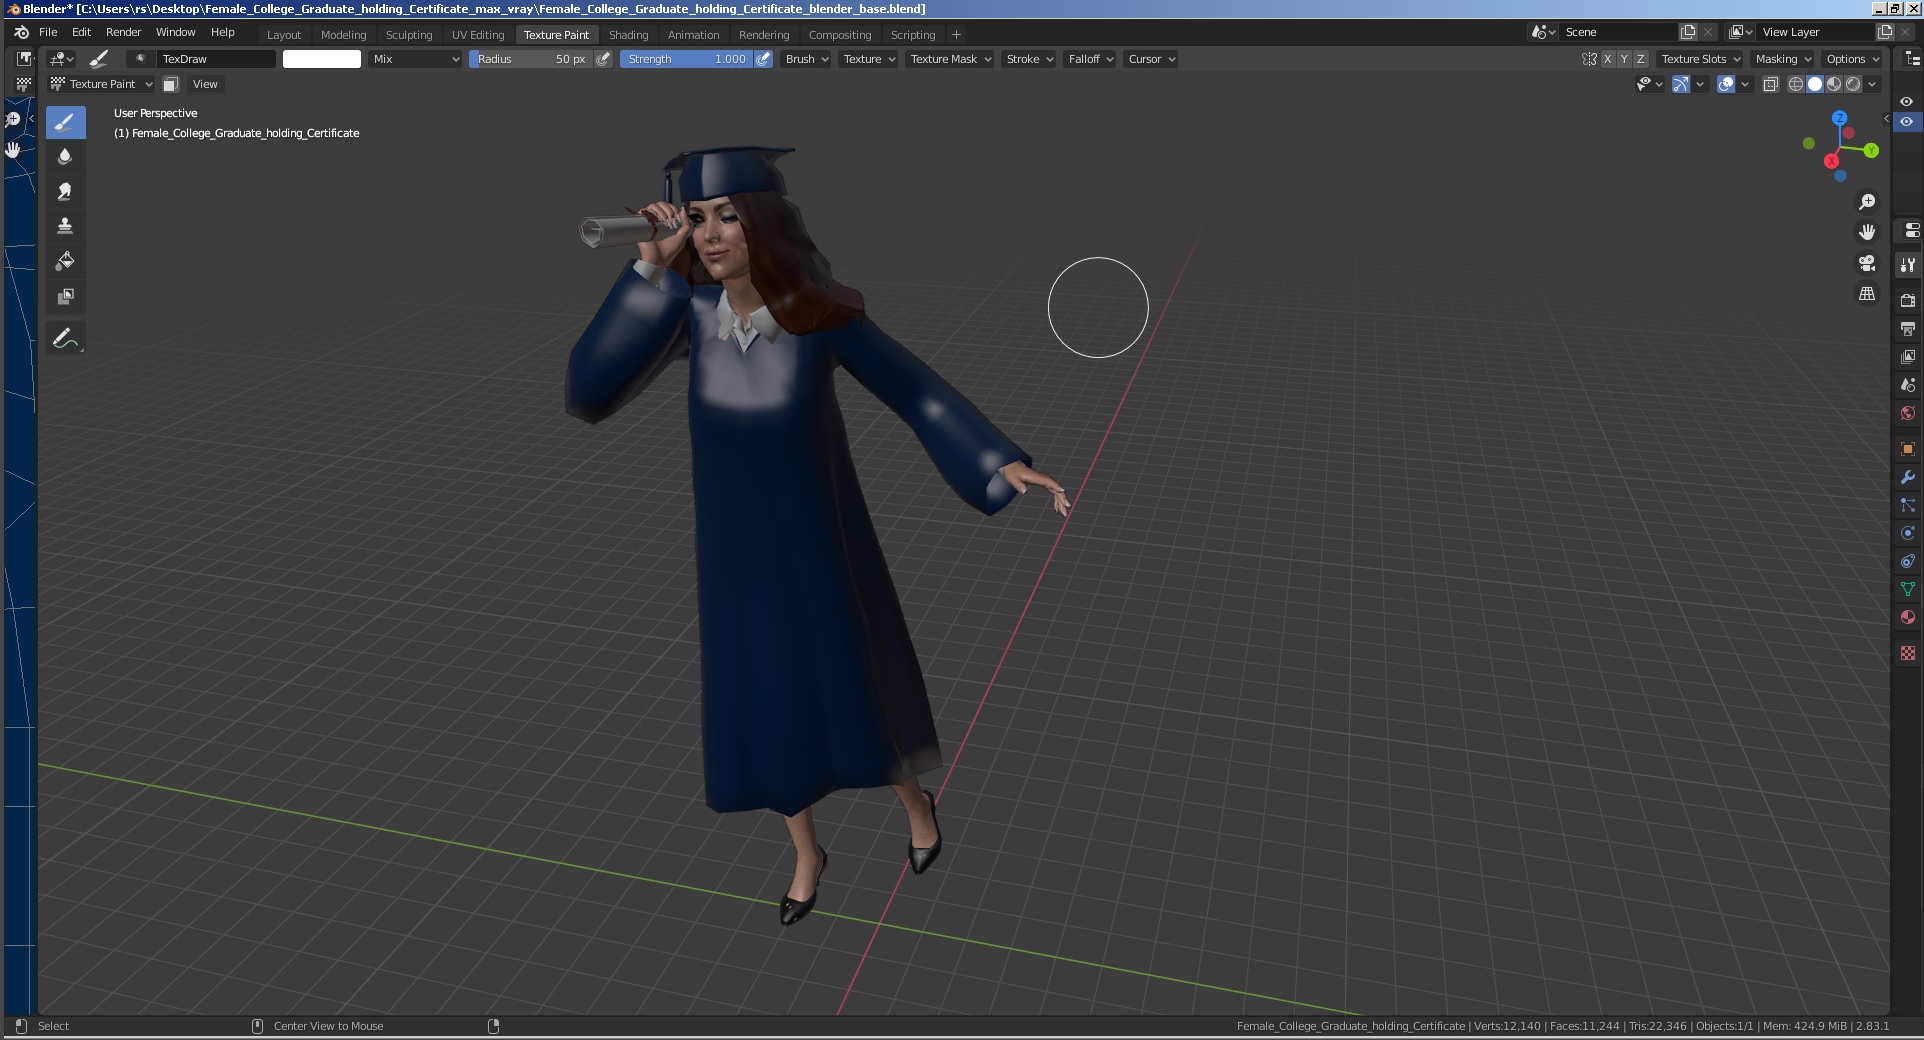Open the Edit menu
Viewport: 1924px width, 1040px height.
[82, 32]
